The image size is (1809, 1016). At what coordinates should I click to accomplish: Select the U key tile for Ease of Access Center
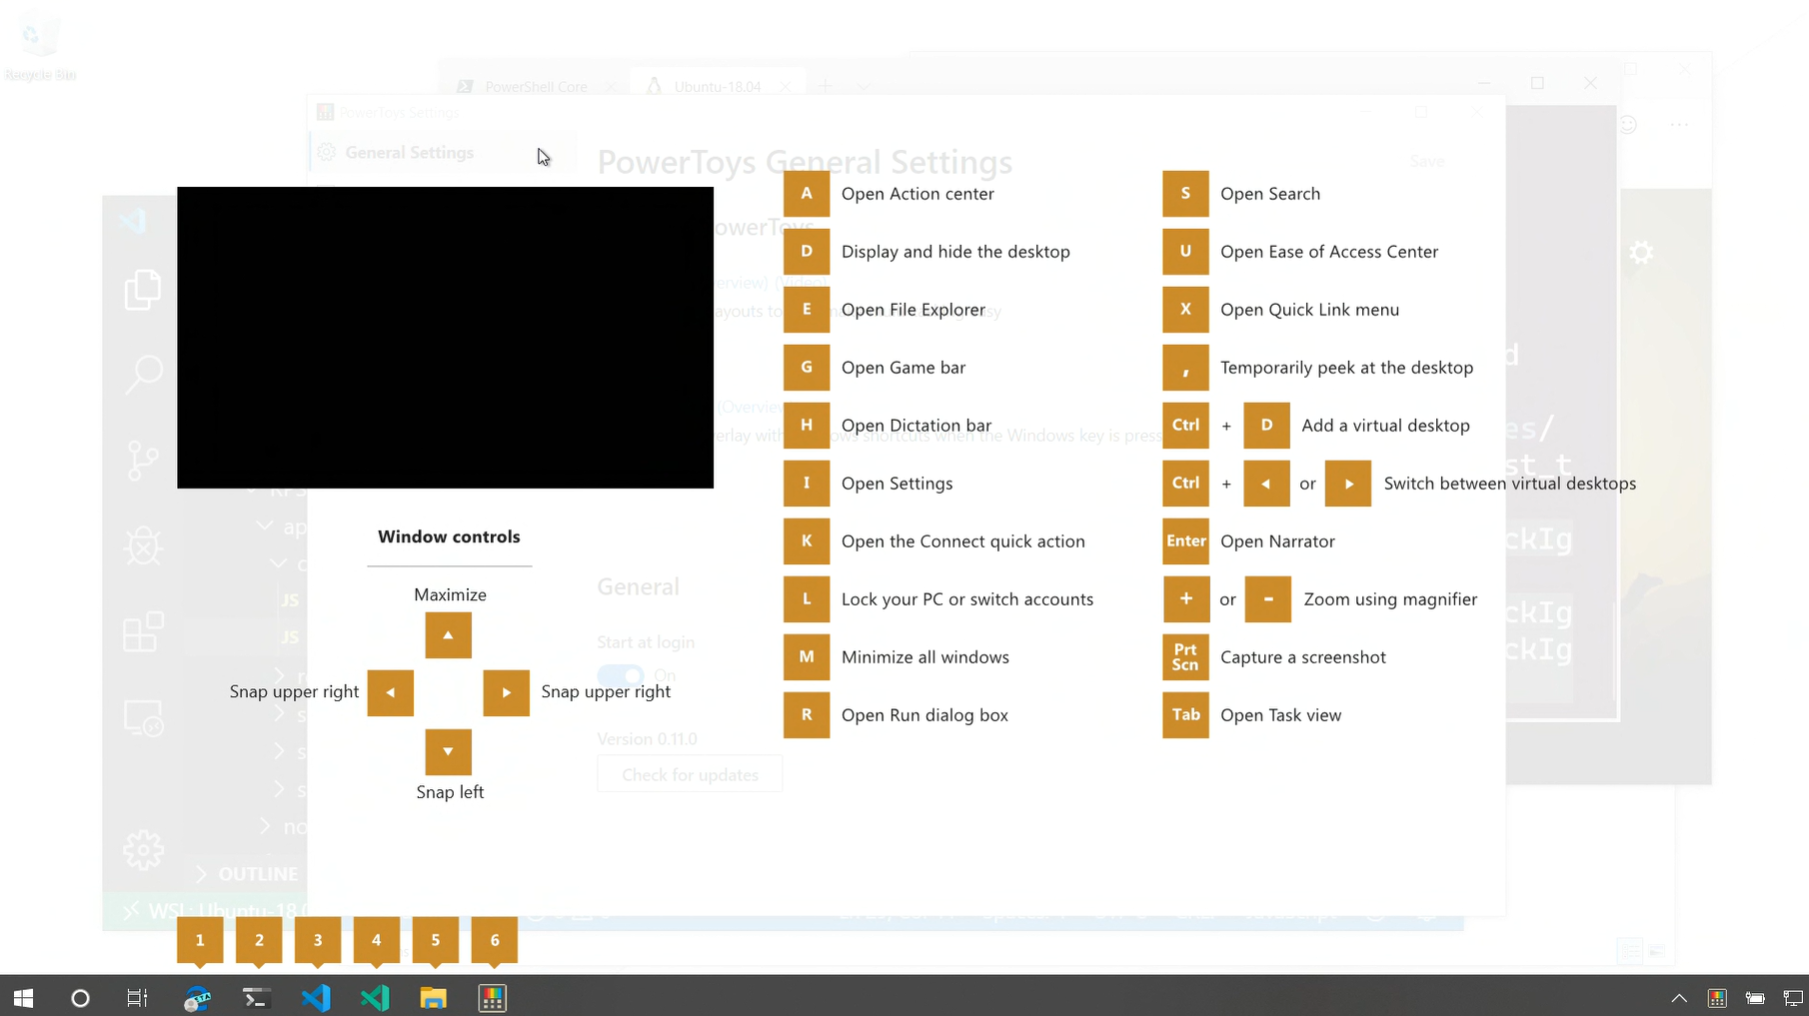point(1185,251)
